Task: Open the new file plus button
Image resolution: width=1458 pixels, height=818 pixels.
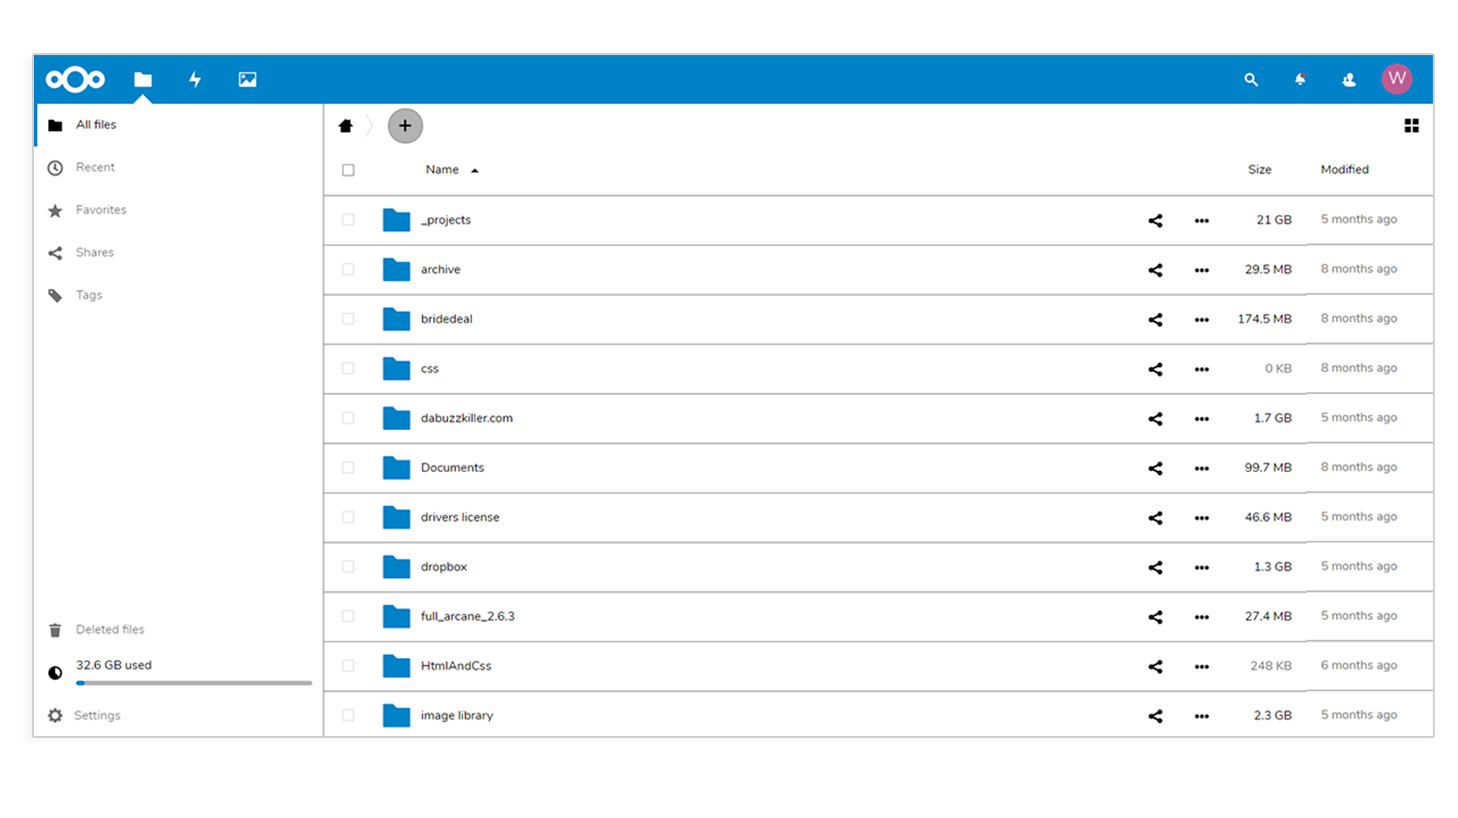Action: pyautogui.click(x=405, y=126)
